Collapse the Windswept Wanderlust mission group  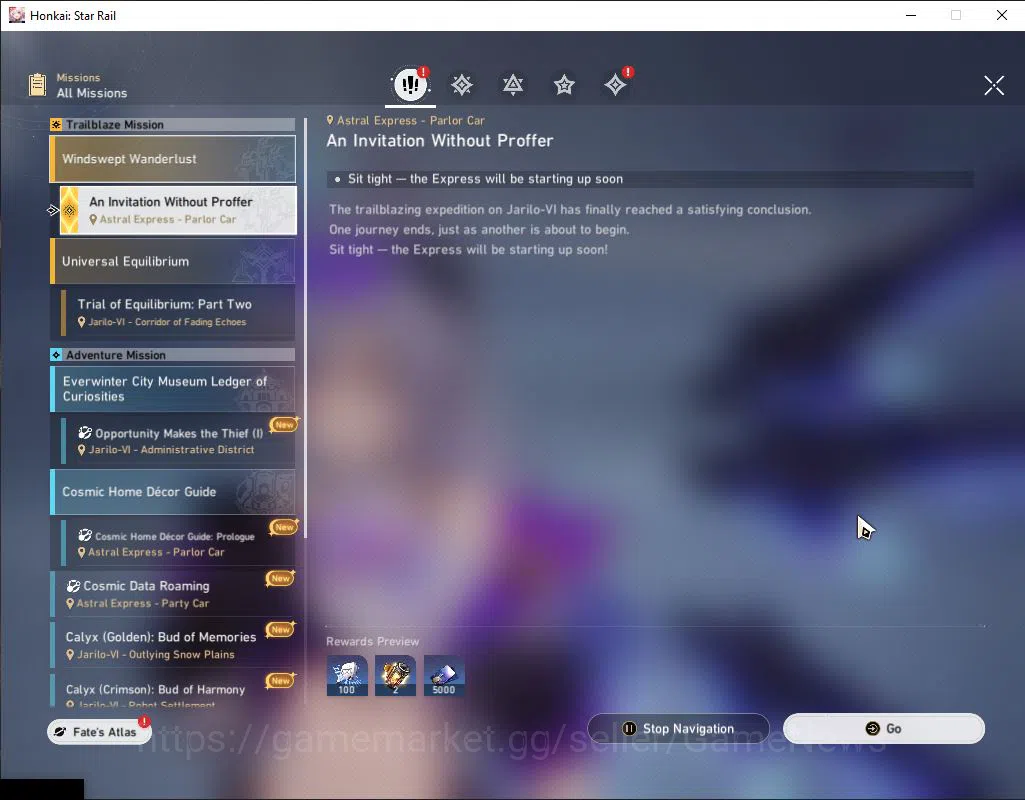(173, 159)
